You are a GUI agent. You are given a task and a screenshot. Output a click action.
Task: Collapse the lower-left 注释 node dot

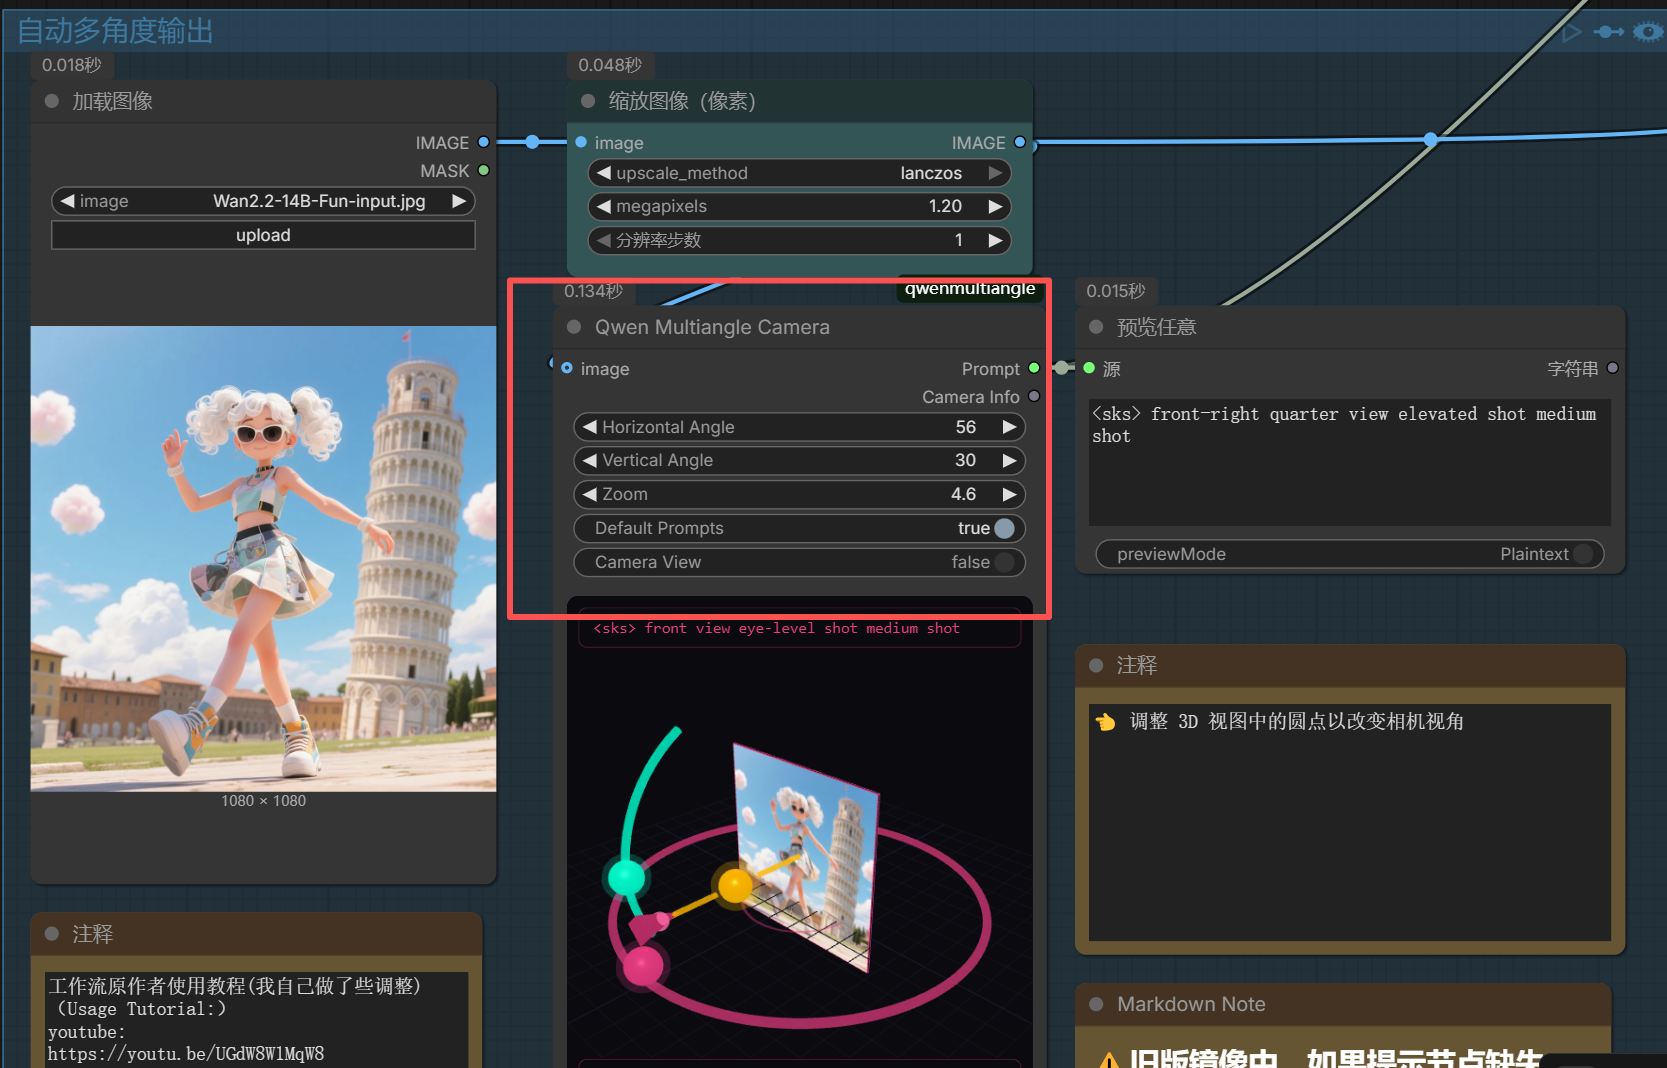tap(52, 933)
